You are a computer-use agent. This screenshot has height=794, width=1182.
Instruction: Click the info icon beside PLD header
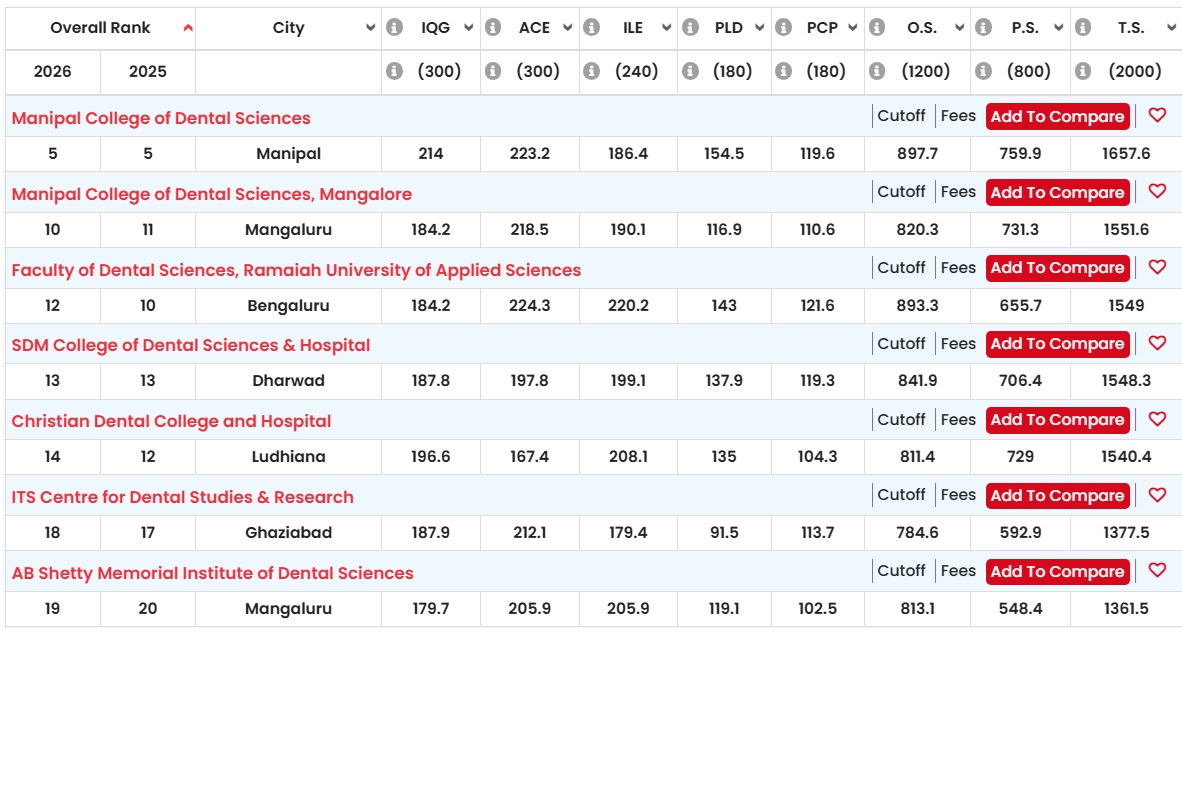point(691,28)
